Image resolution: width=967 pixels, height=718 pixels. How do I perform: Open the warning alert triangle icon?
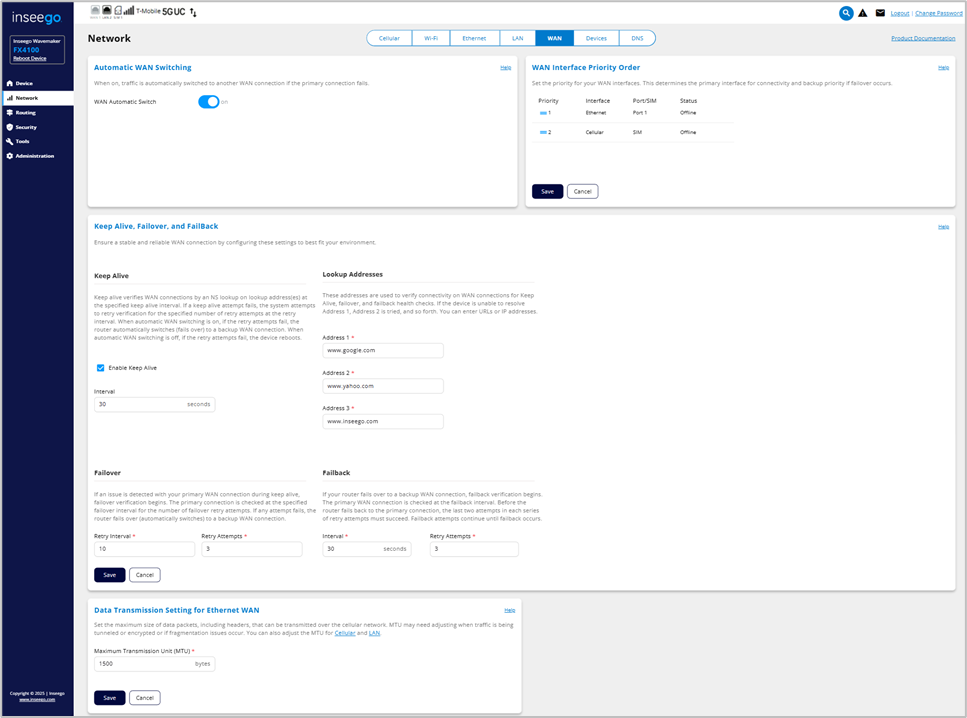[863, 13]
